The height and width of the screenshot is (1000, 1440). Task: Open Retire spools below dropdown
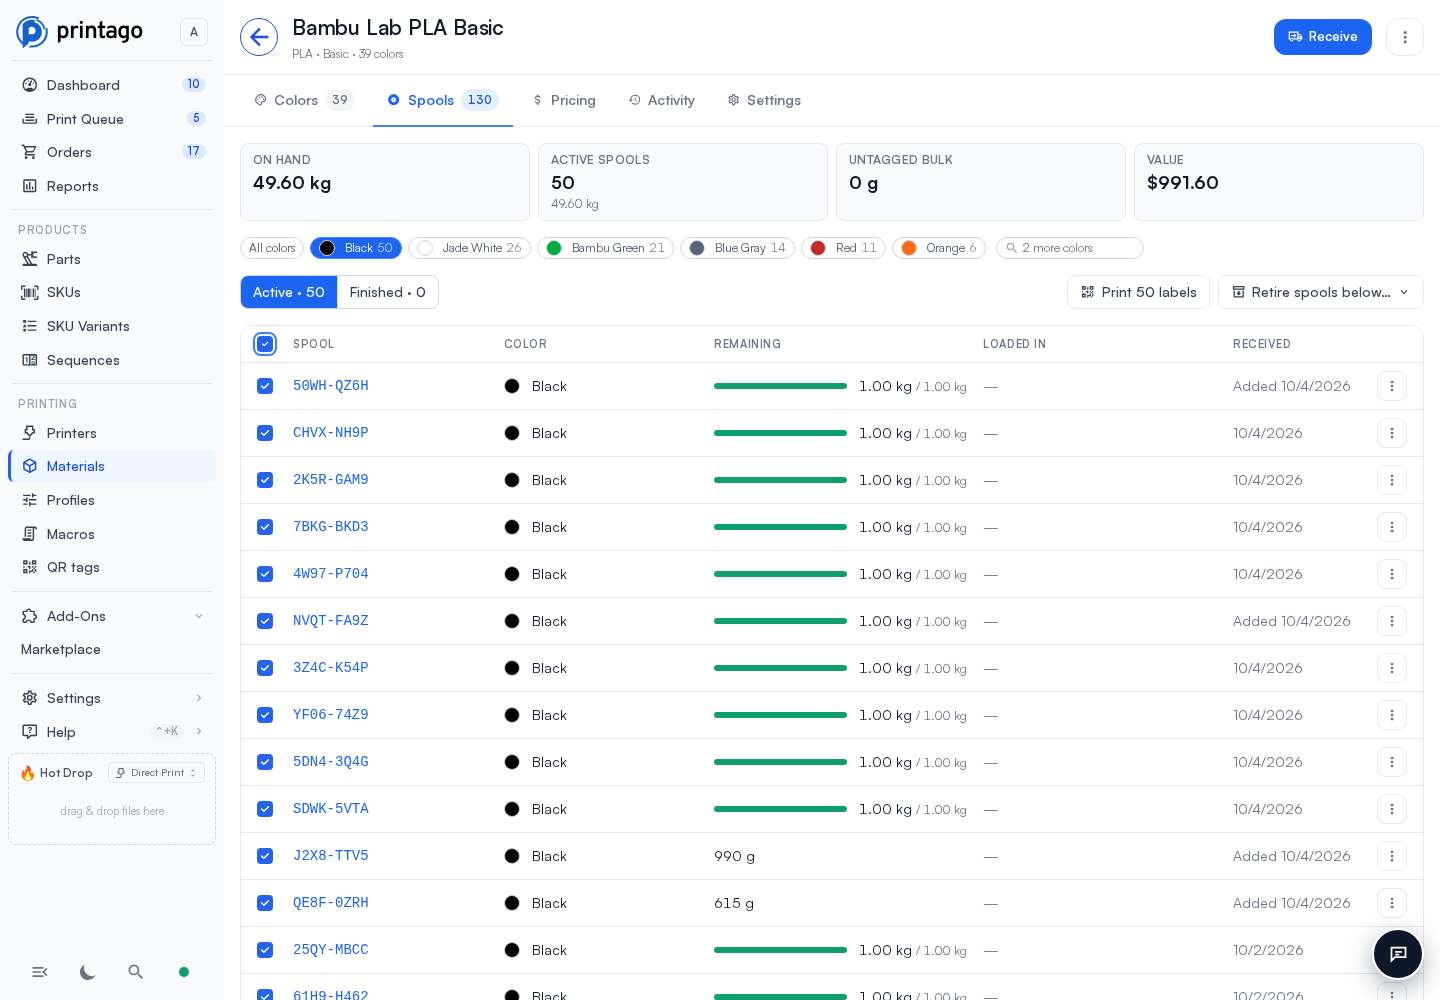coord(1321,292)
